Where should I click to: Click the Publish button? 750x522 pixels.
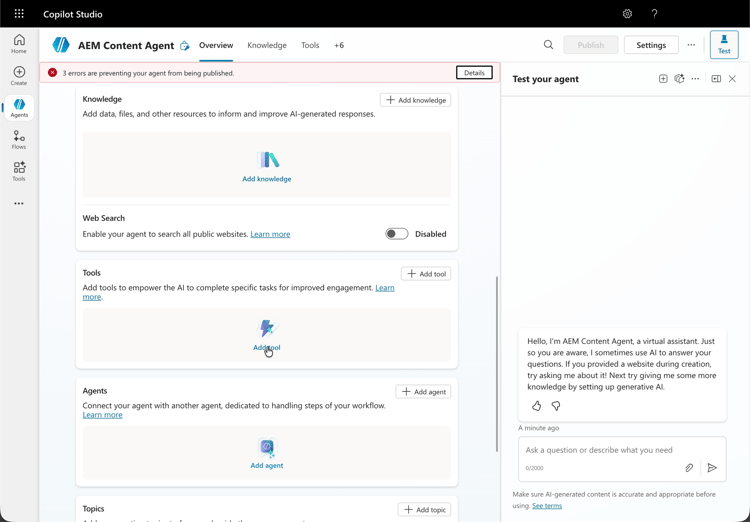pyautogui.click(x=591, y=45)
